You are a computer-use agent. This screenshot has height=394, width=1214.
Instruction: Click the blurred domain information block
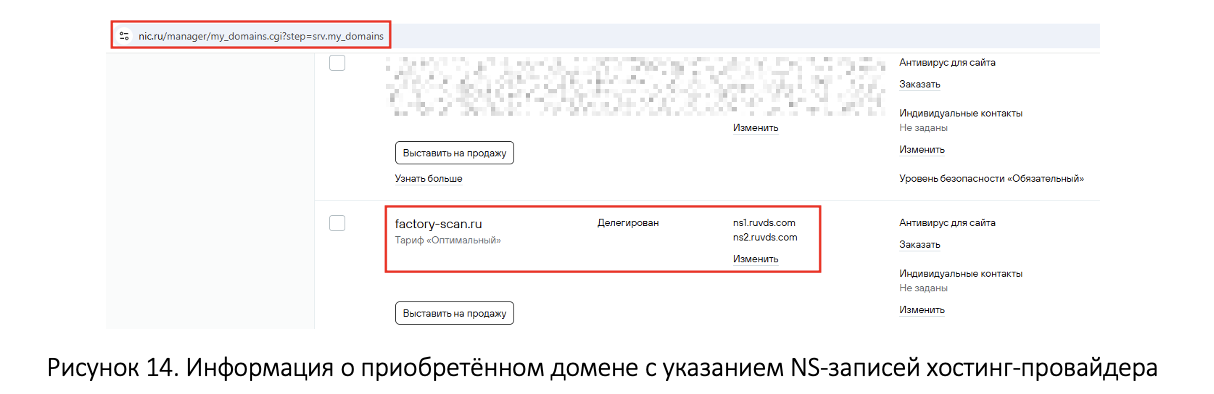[635, 88]
